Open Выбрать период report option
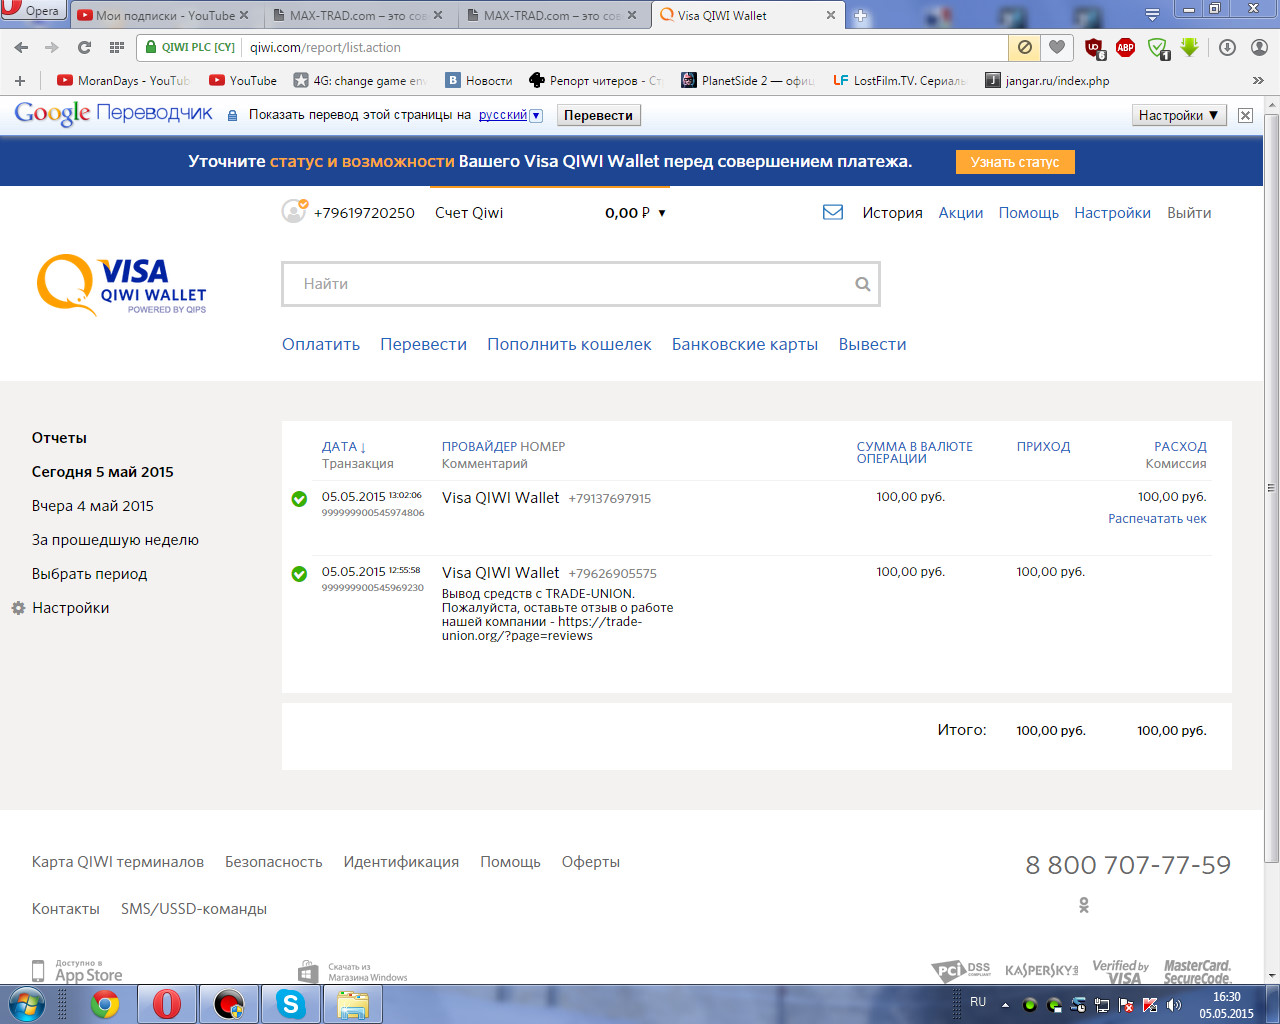 click(x=89, y=574)
